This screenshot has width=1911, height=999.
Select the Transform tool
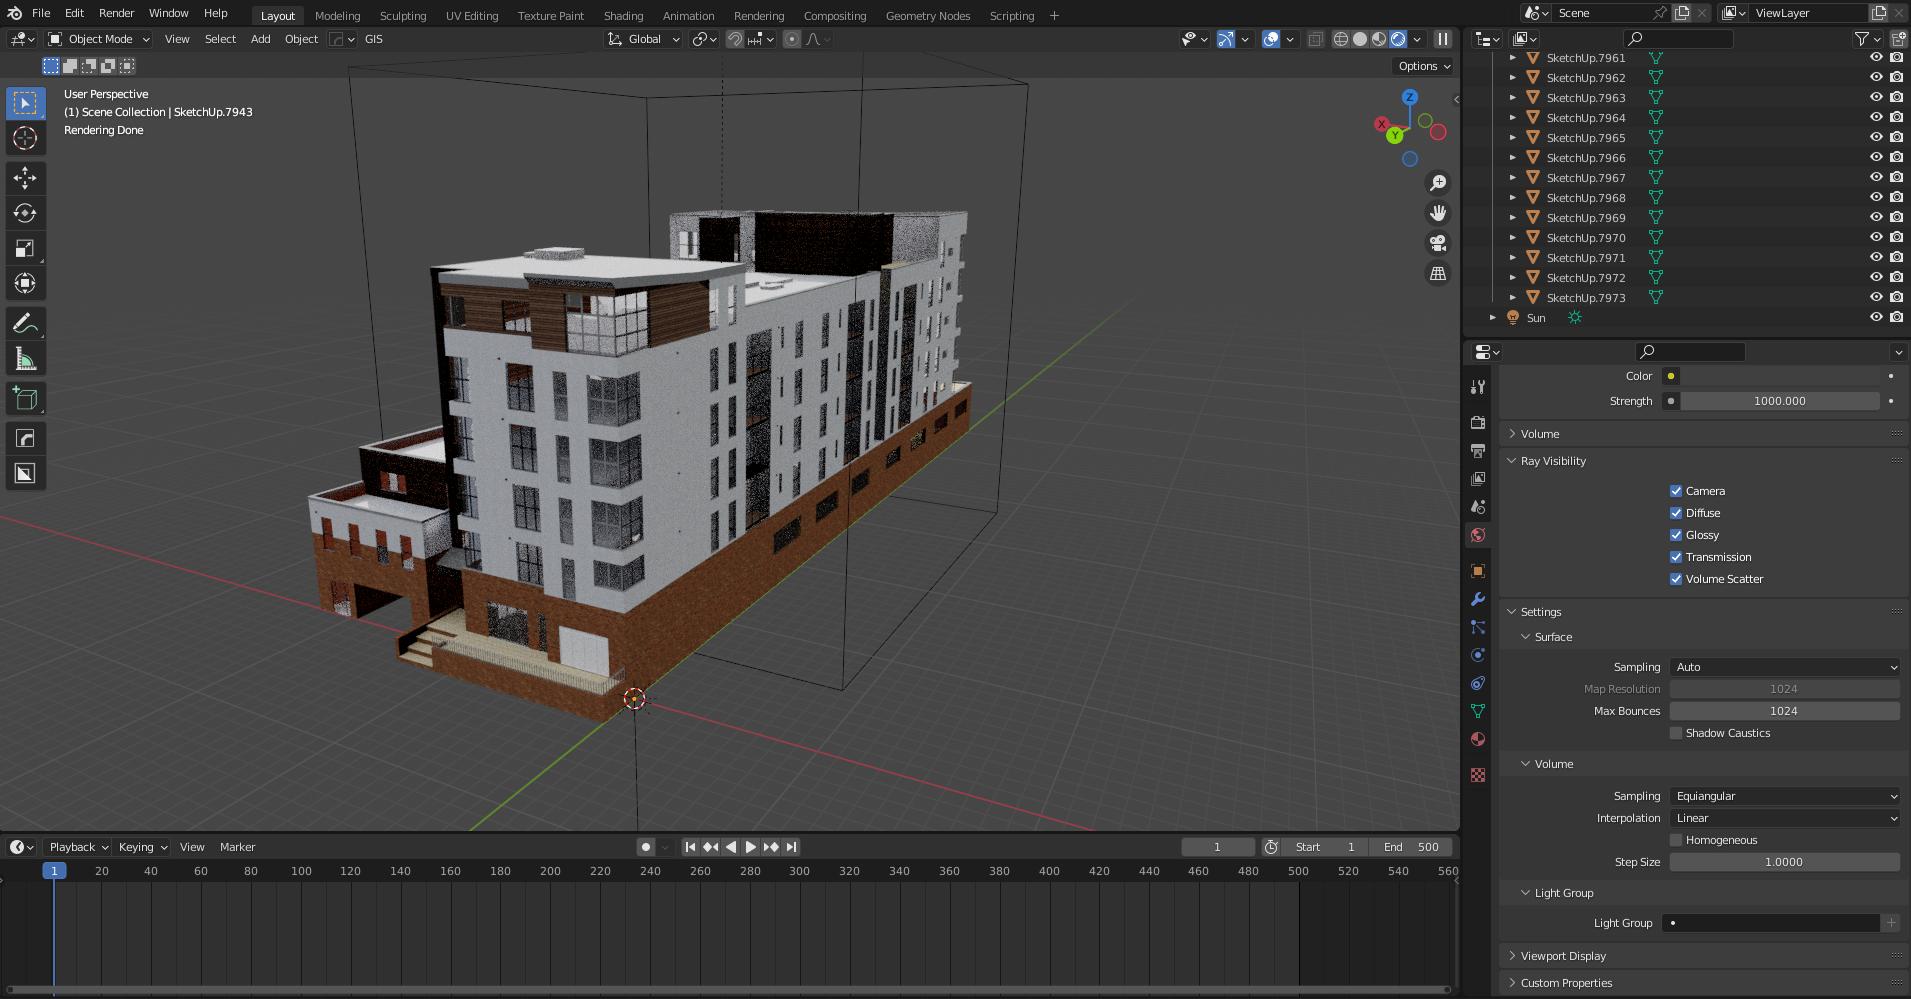(25, 283)
